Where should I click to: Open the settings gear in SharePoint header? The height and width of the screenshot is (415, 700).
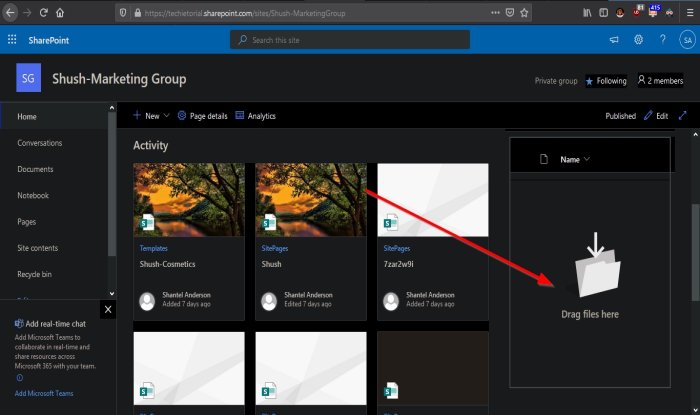click(x=638, y=40)
